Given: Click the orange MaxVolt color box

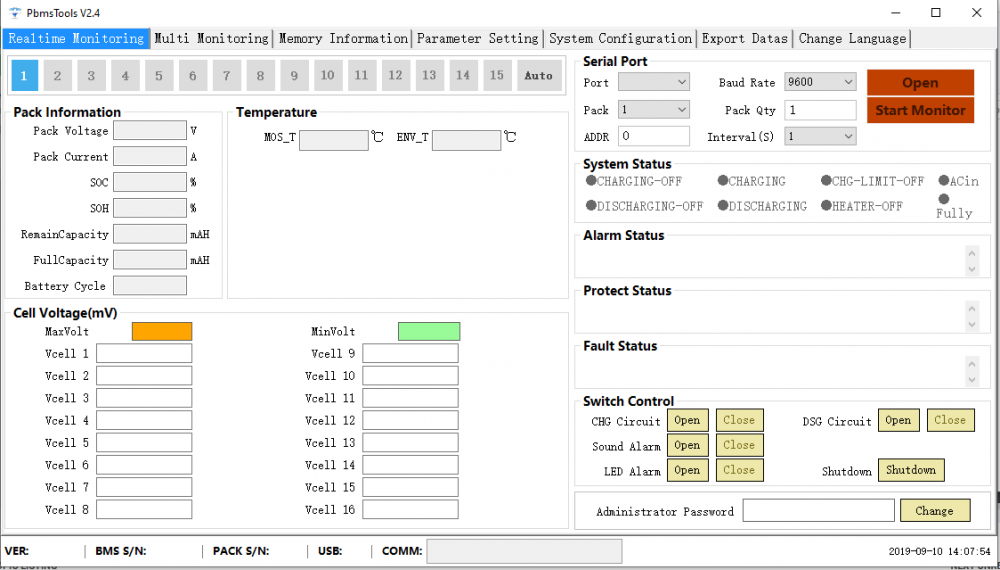Looking at the screenshot, I should tap(162, 332).
